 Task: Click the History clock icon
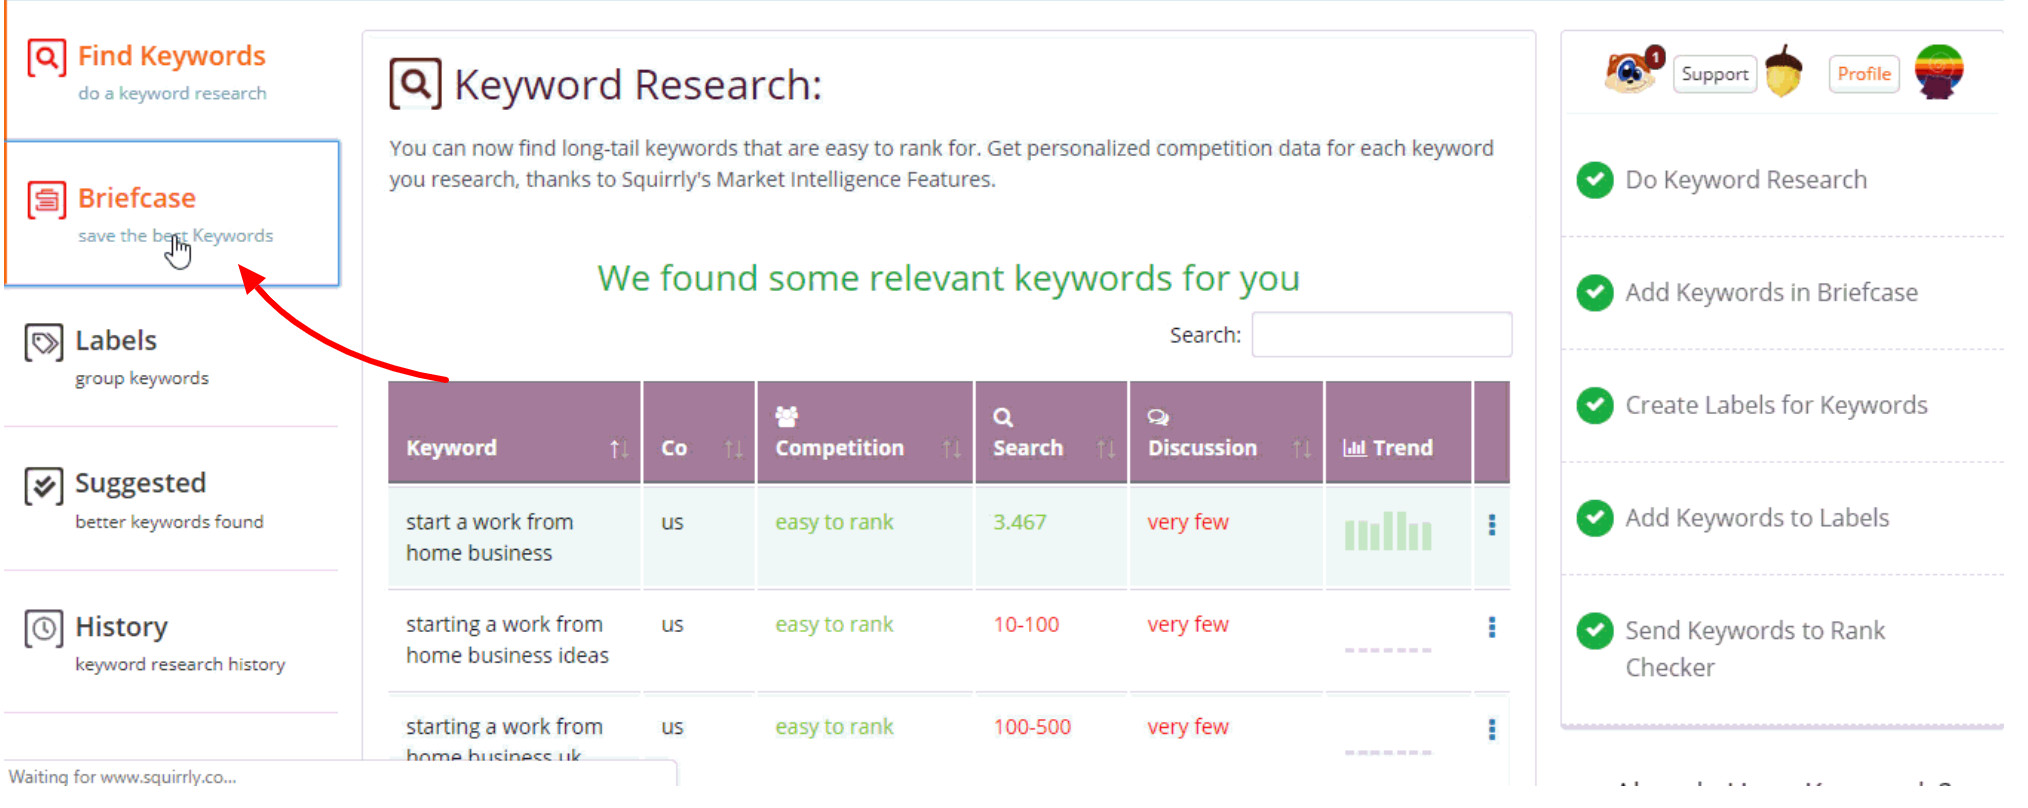coord(44,629)
